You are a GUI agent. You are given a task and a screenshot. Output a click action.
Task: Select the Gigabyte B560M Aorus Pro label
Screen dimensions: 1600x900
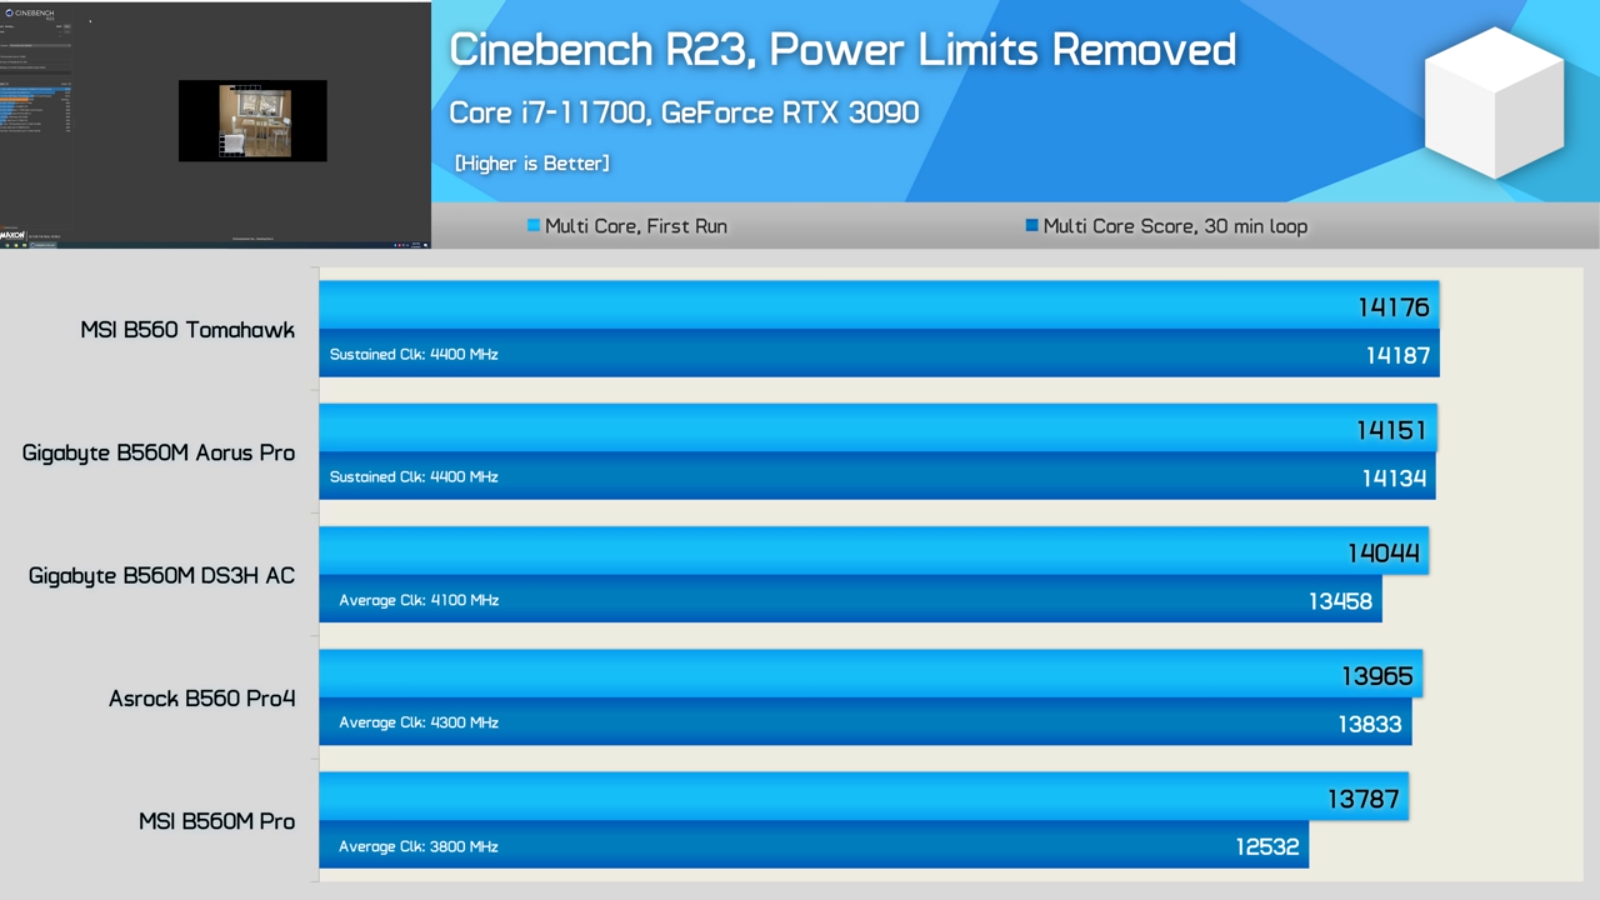pos(159,453)
